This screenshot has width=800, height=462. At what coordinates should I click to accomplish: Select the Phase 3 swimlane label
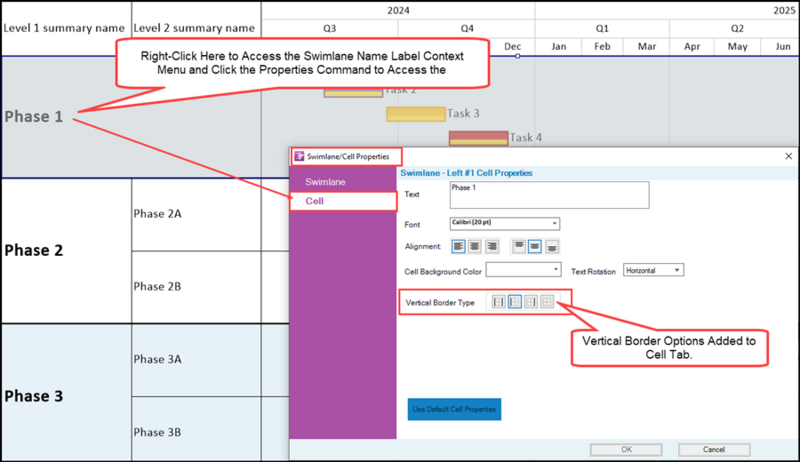(34, 396)
